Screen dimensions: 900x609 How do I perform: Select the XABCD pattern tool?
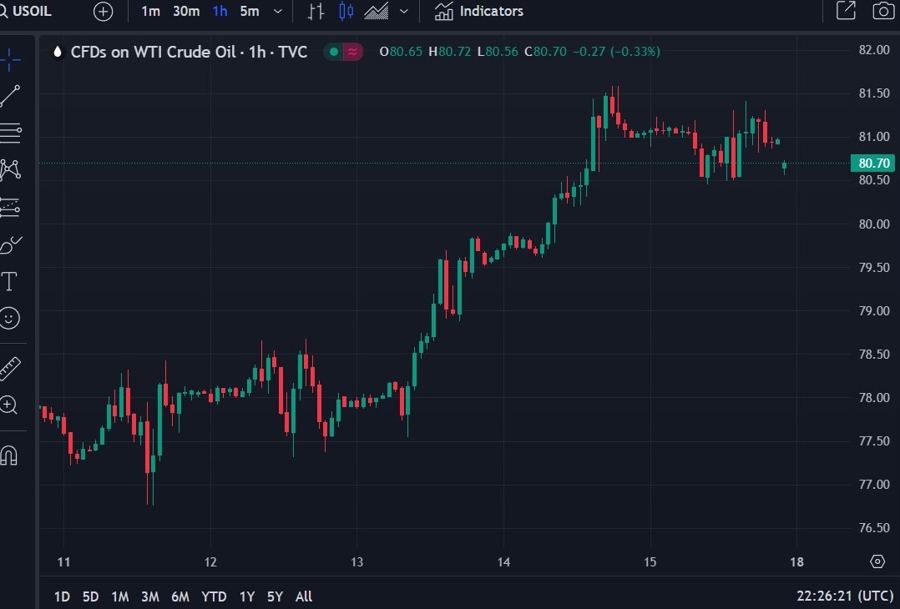click(x=10, y=169)
